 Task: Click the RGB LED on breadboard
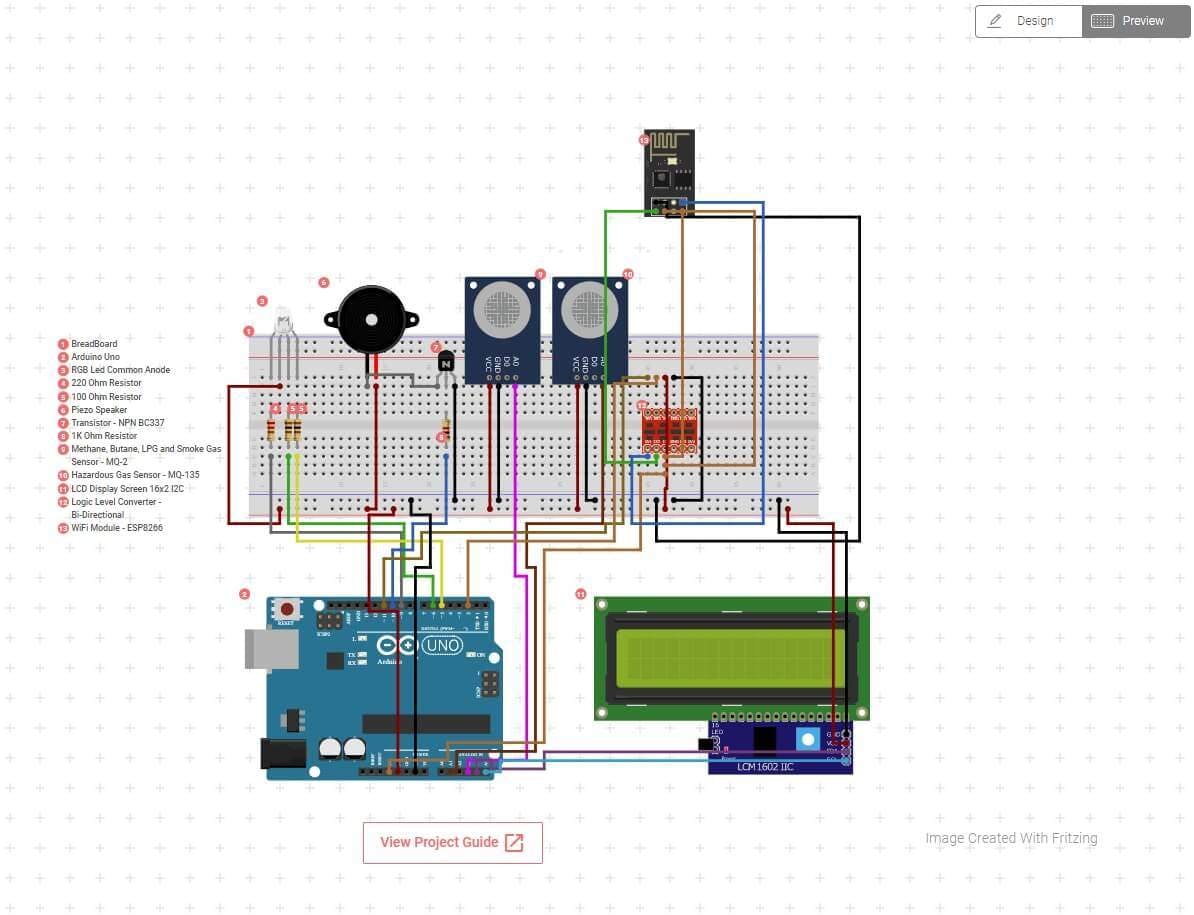(284, 325)
